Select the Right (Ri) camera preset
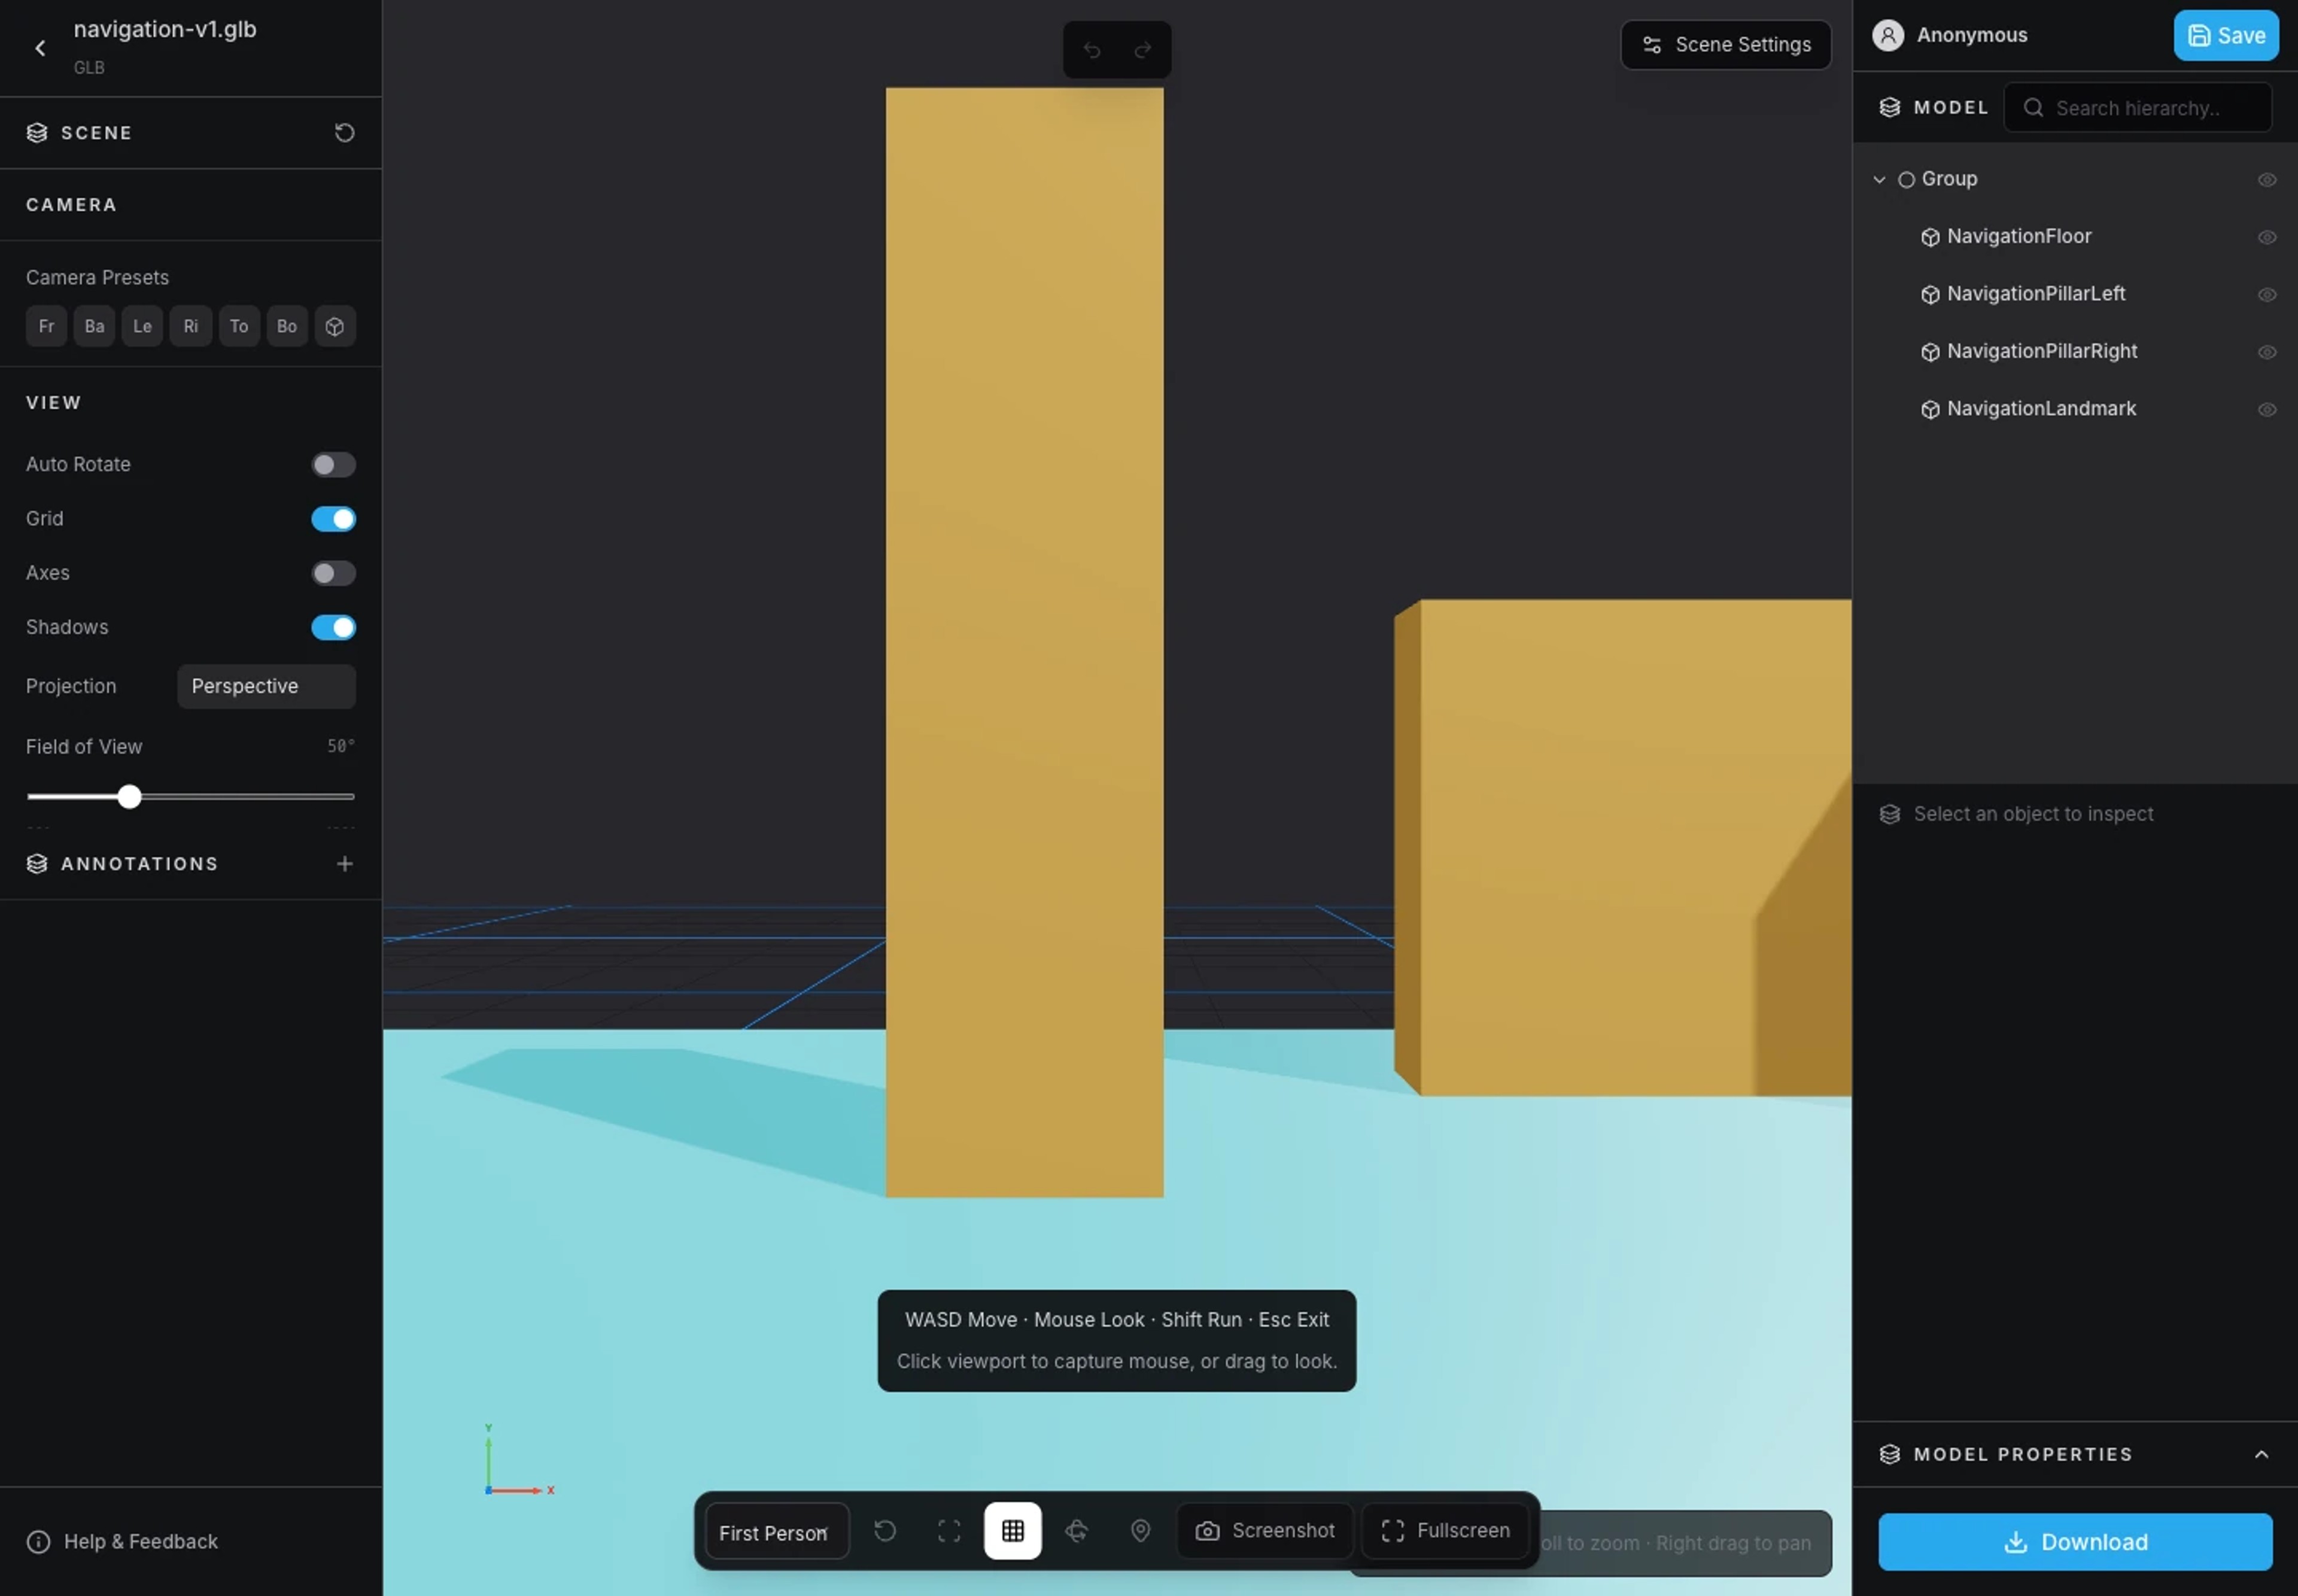The image size is (2298, 1596). click(190, 326)
